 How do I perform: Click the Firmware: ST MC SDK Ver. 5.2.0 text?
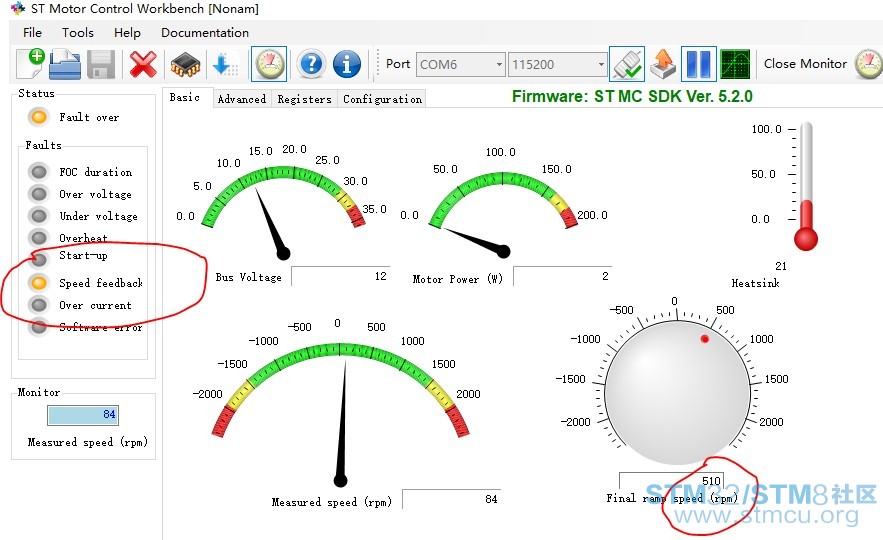pos(632,96)
